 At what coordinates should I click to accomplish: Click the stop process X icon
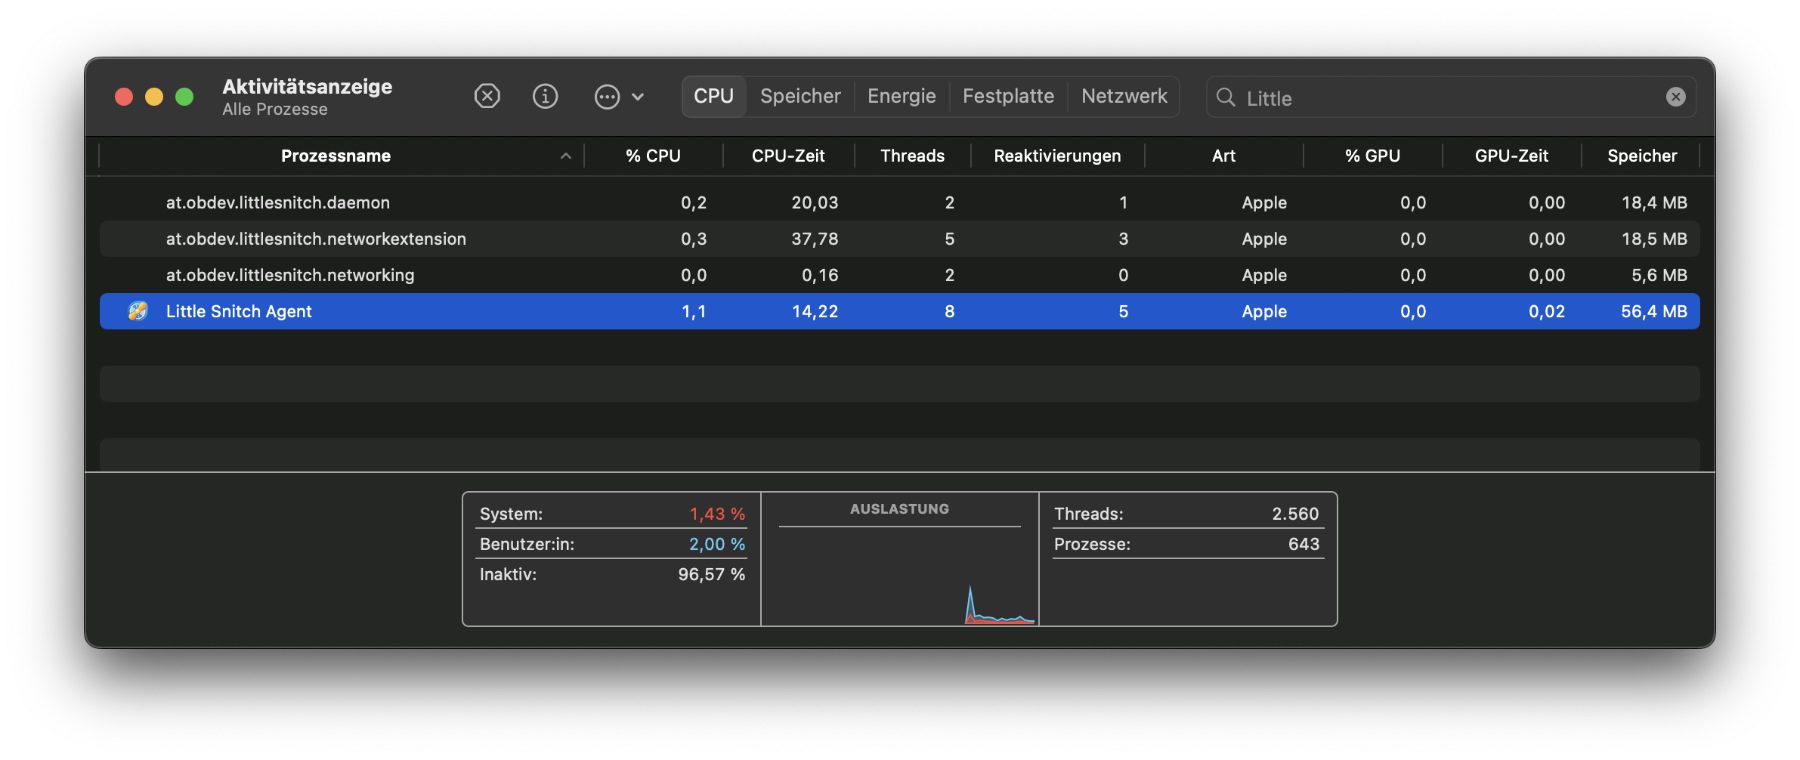click(x=487, y=96)
